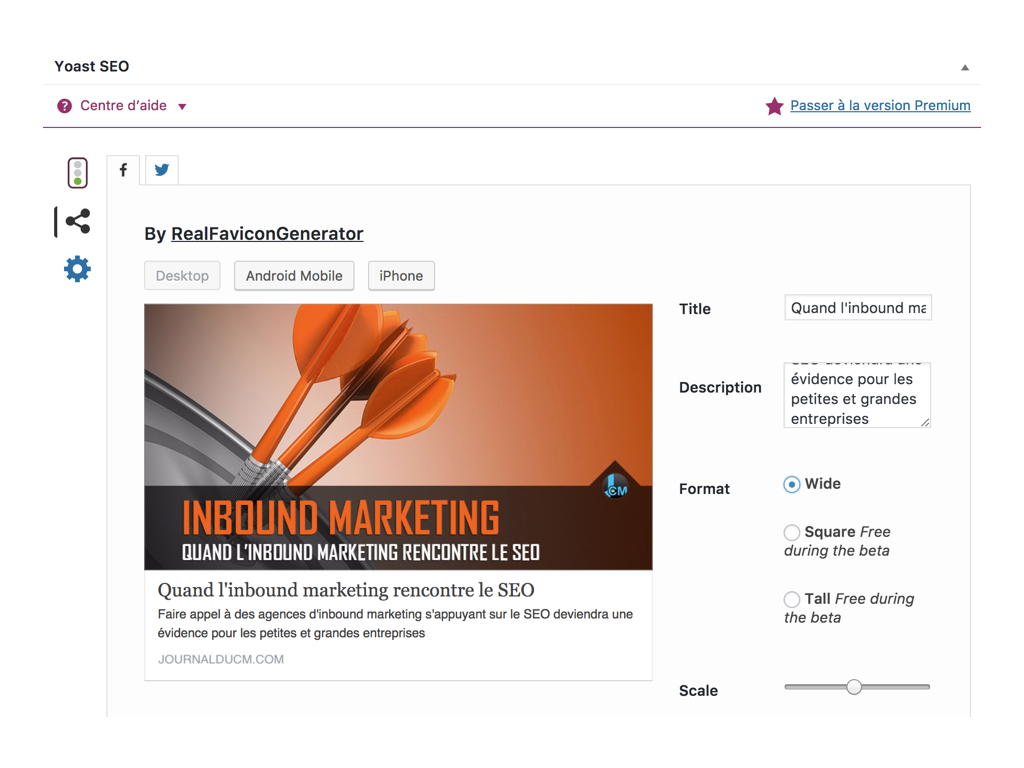Click the Premium star icon

pos(775,106)
